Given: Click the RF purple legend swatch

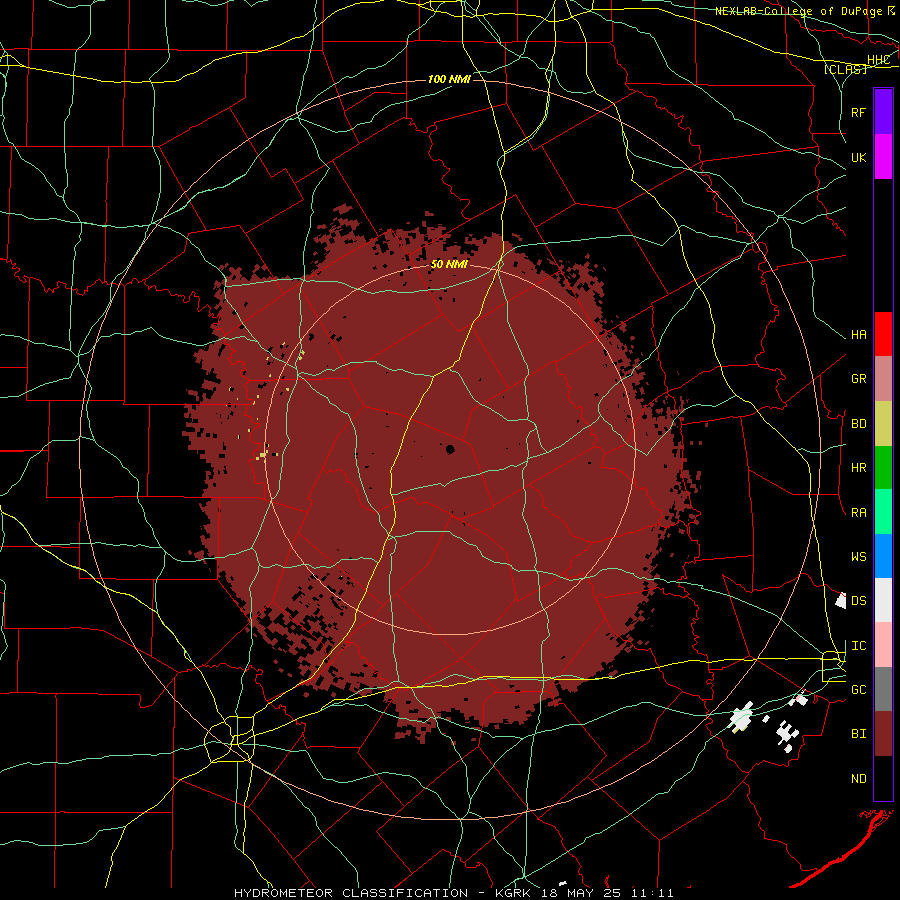Looking at the screenshot, I should (883, 112).
